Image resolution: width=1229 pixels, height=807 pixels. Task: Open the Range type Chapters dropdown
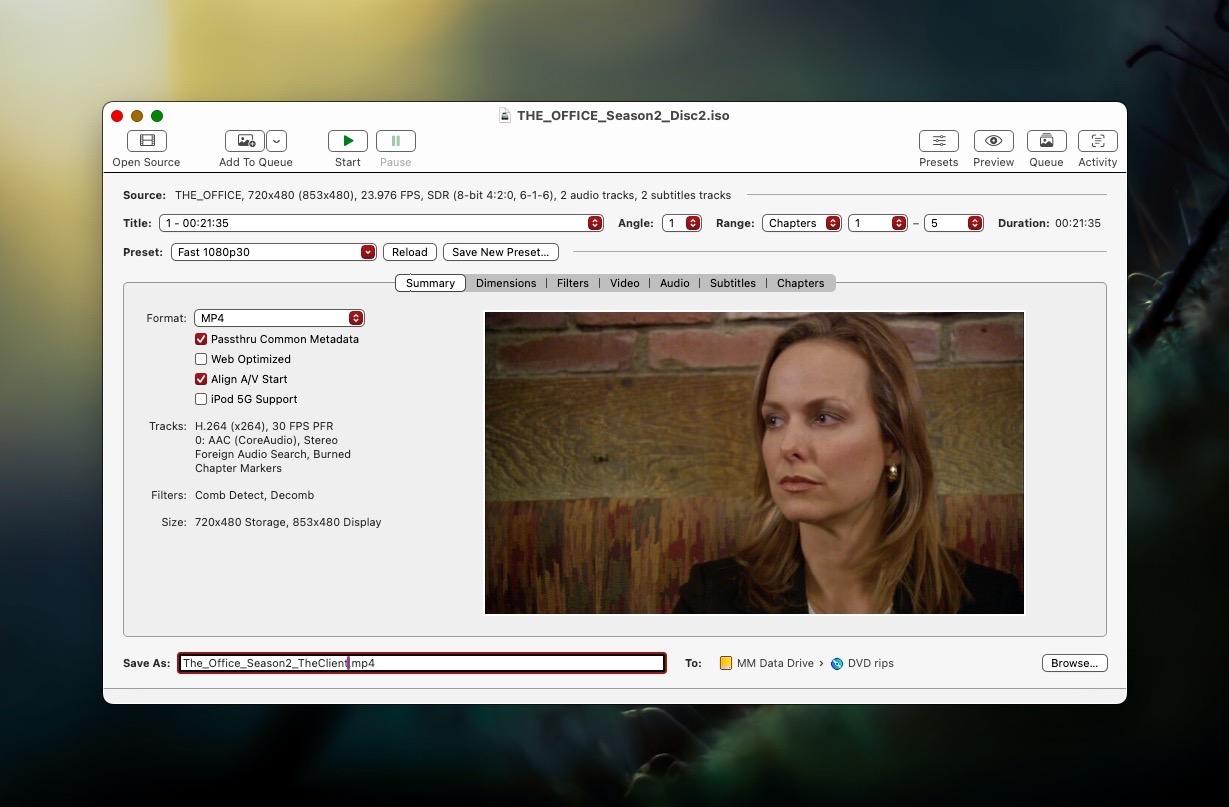(x=801, y=223)
